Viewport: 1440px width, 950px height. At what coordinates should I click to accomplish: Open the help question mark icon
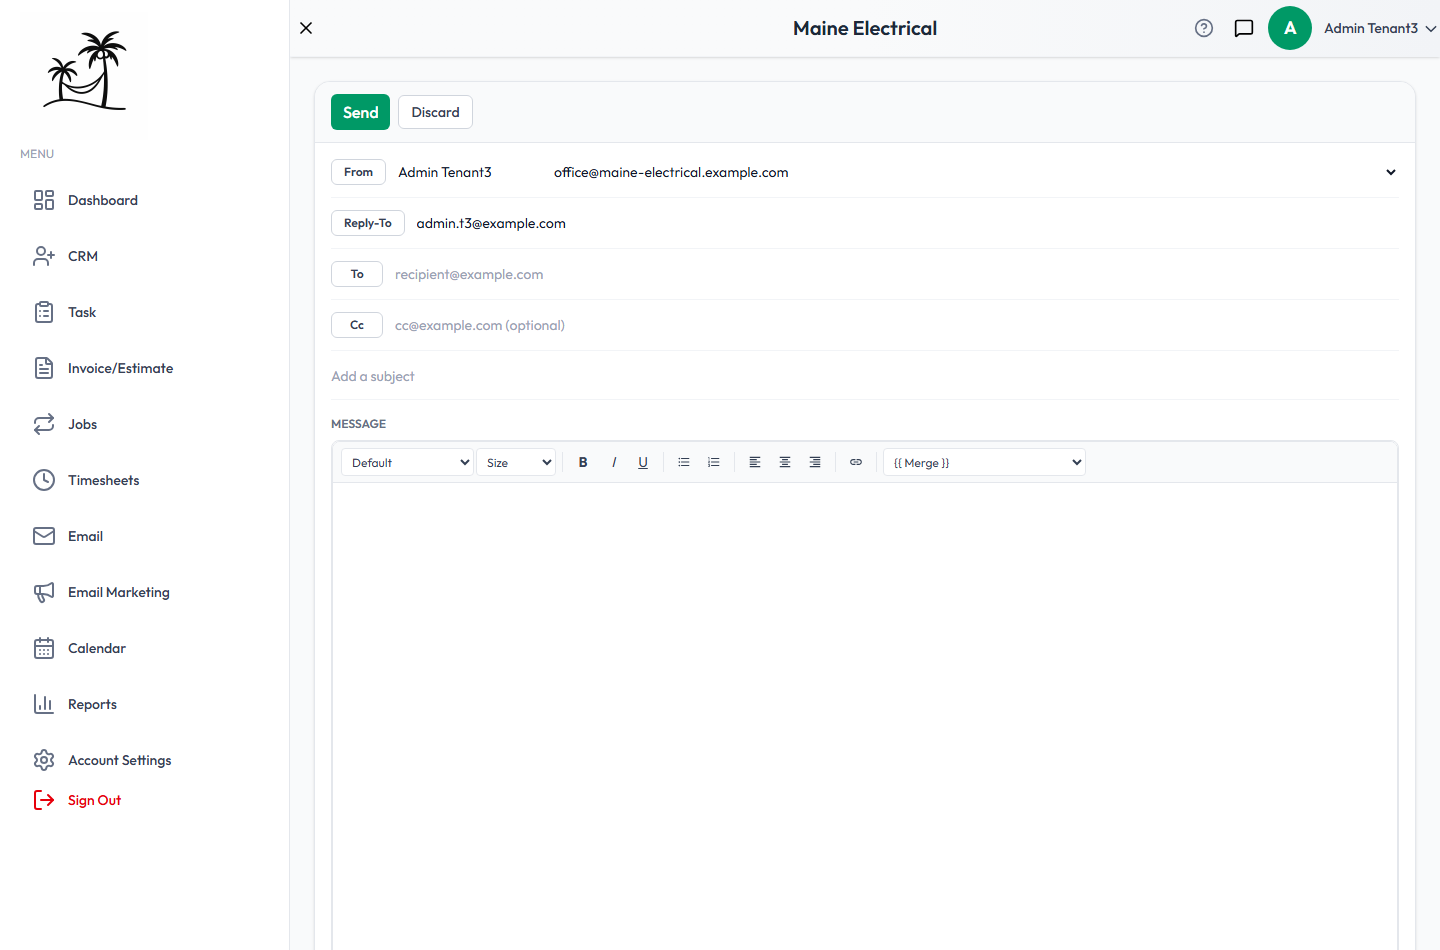(1204, 28)
